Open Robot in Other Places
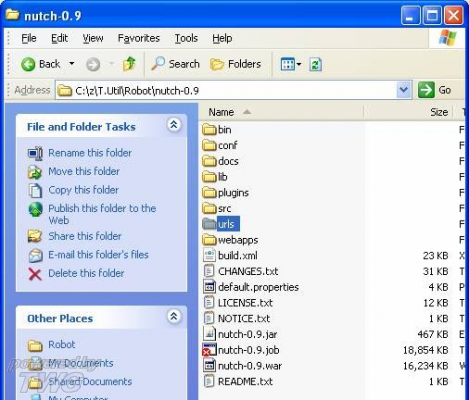Image resolution: width=469 pixels, height=400 pixels. click(61, 344)
